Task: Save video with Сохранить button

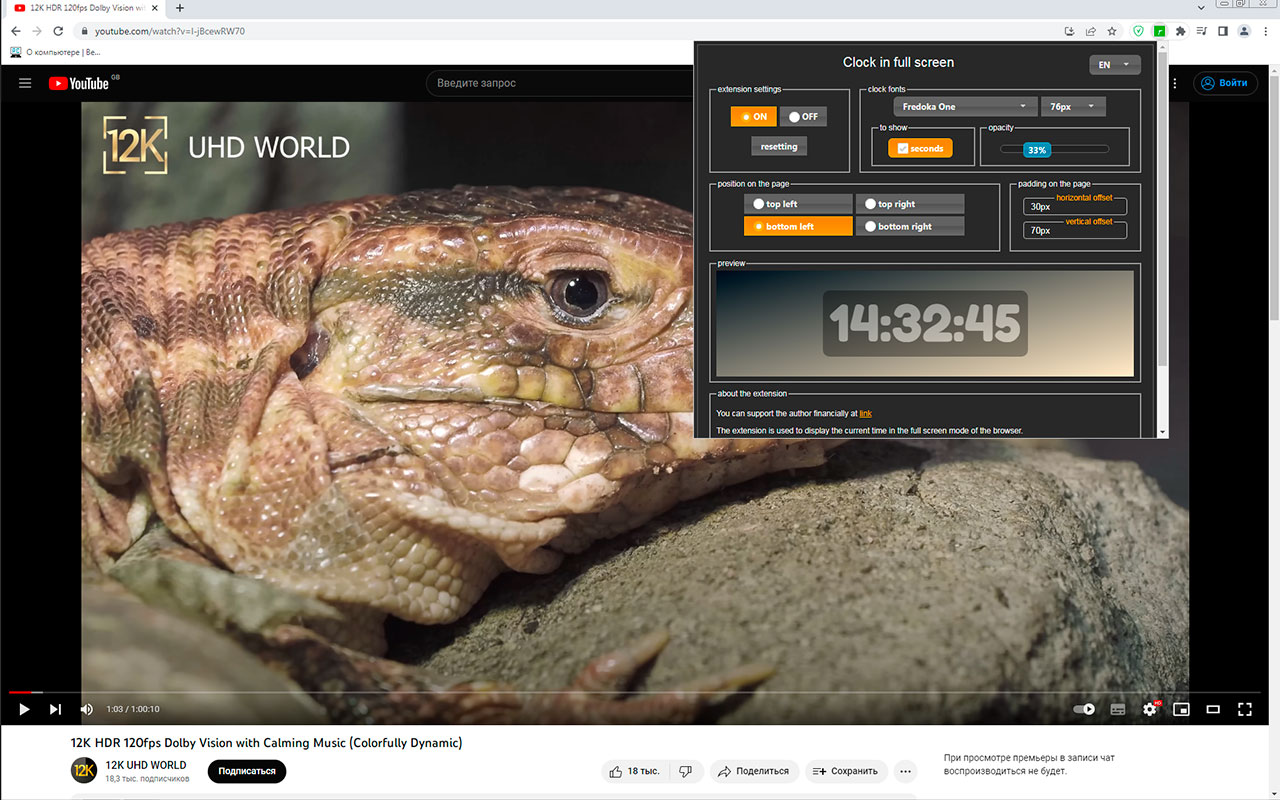Action: [846, 771]
